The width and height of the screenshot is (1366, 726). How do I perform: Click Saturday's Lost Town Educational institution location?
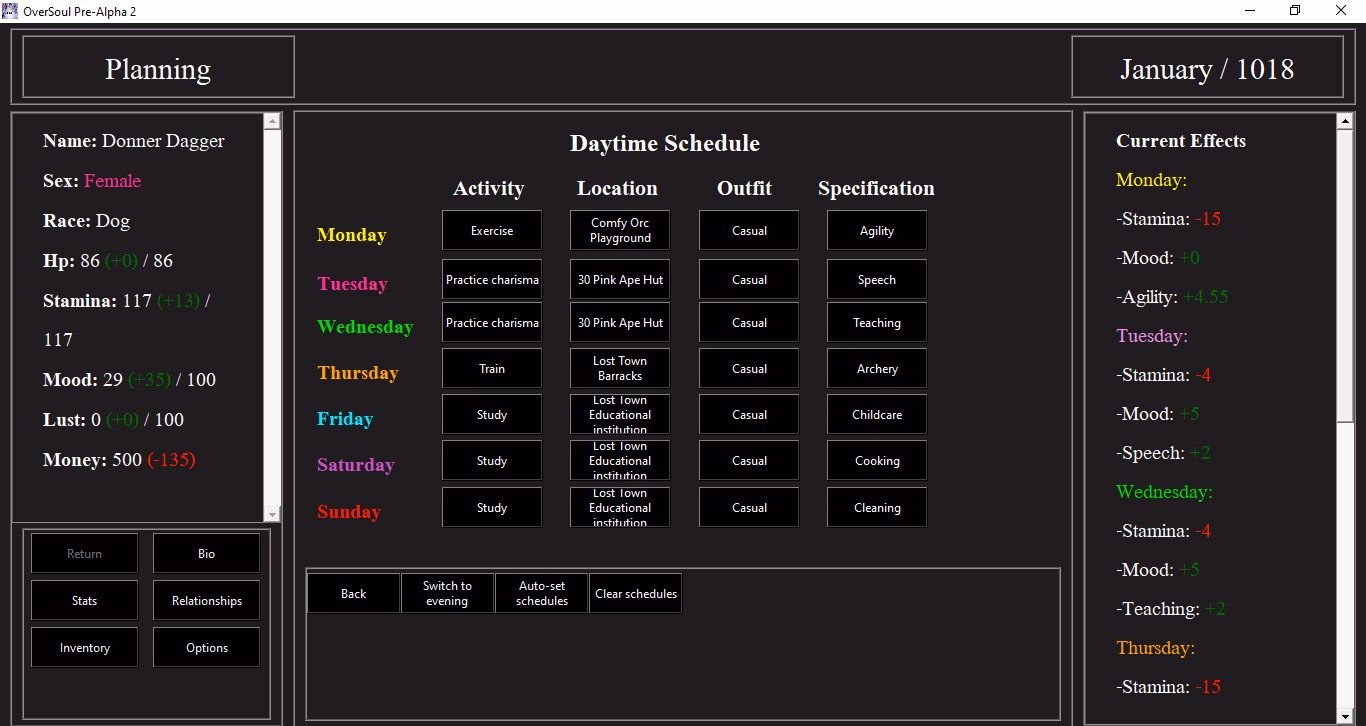point(620,460)
